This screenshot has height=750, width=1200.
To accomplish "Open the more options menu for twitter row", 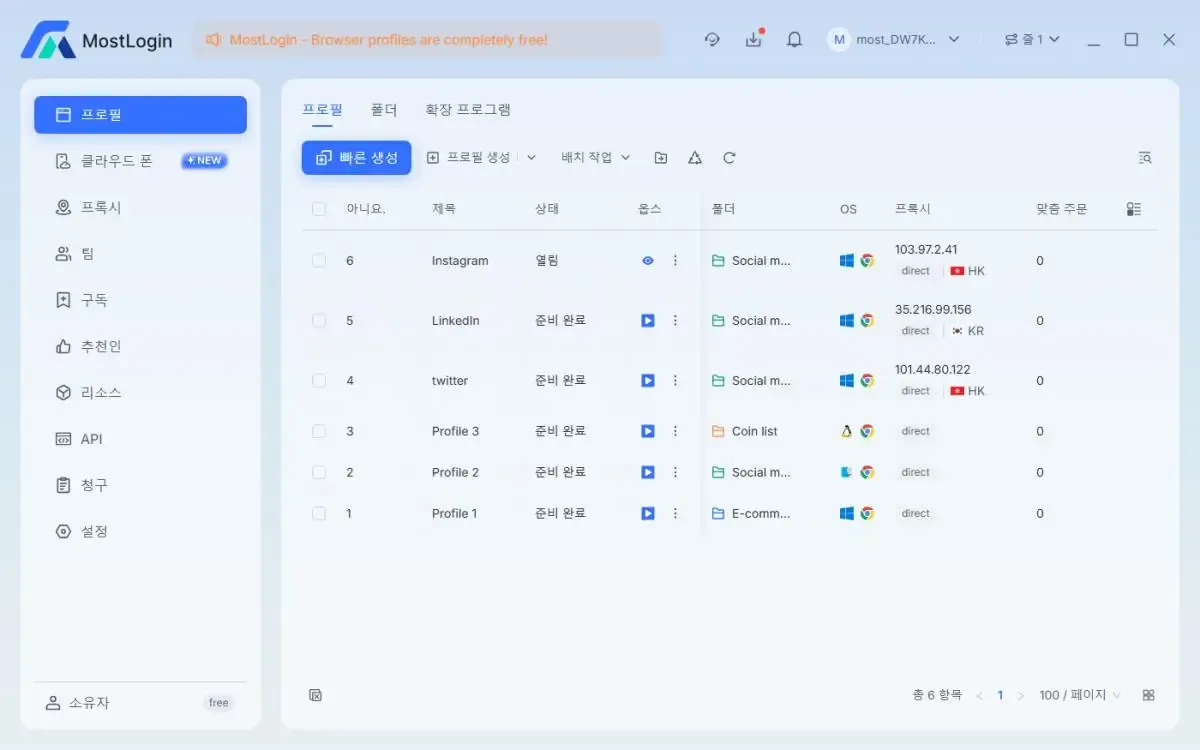I will point(675,381).
